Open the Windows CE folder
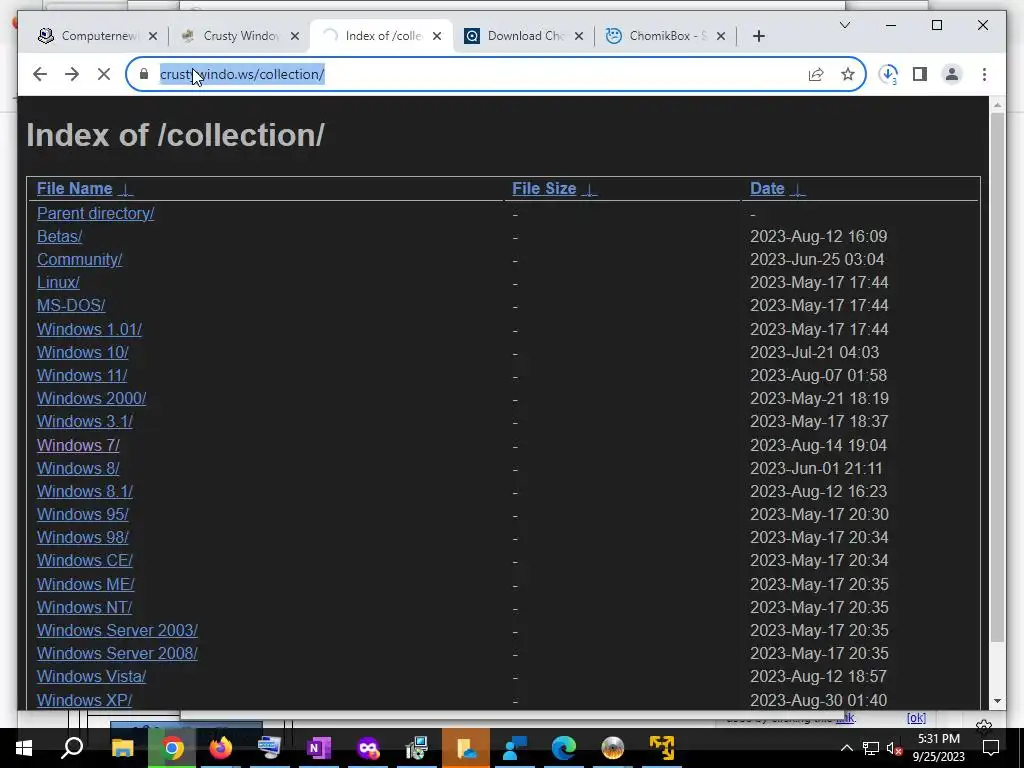Image resolution: width=1024 pixels, height=768 pixels. click(85, 560)
